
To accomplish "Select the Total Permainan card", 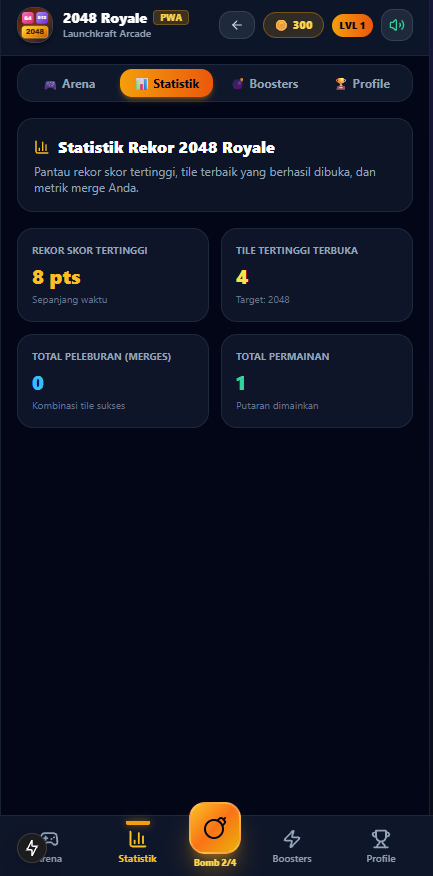I will [317, 381].
